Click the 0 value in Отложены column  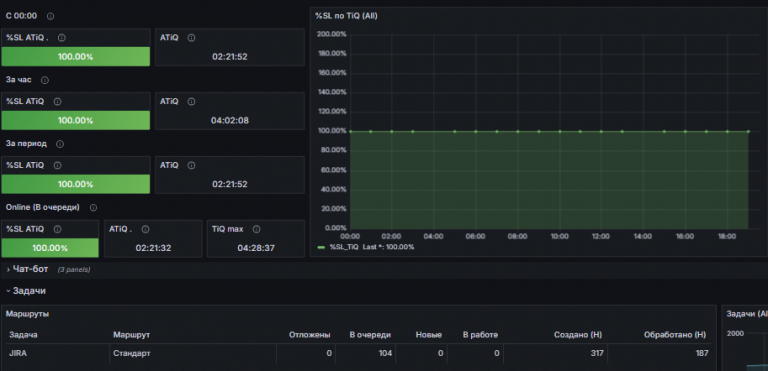[x=329, y=353]
